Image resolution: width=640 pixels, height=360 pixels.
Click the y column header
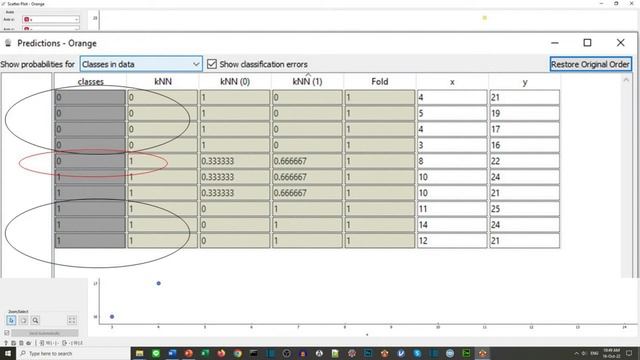tap(524, 82)
